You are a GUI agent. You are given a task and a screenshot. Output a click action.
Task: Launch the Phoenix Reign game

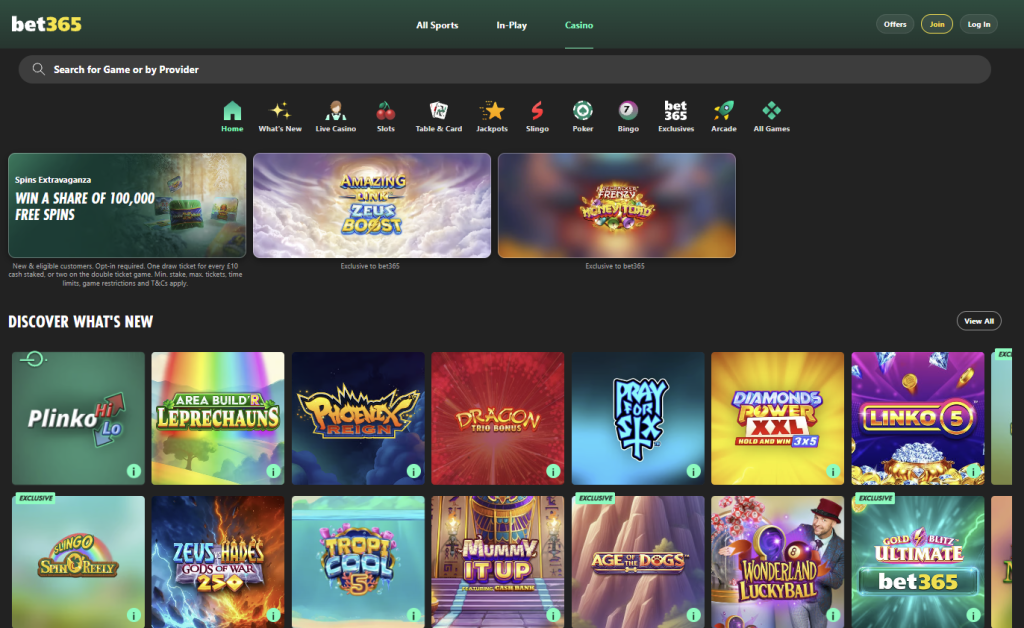[x=358, y=418]
